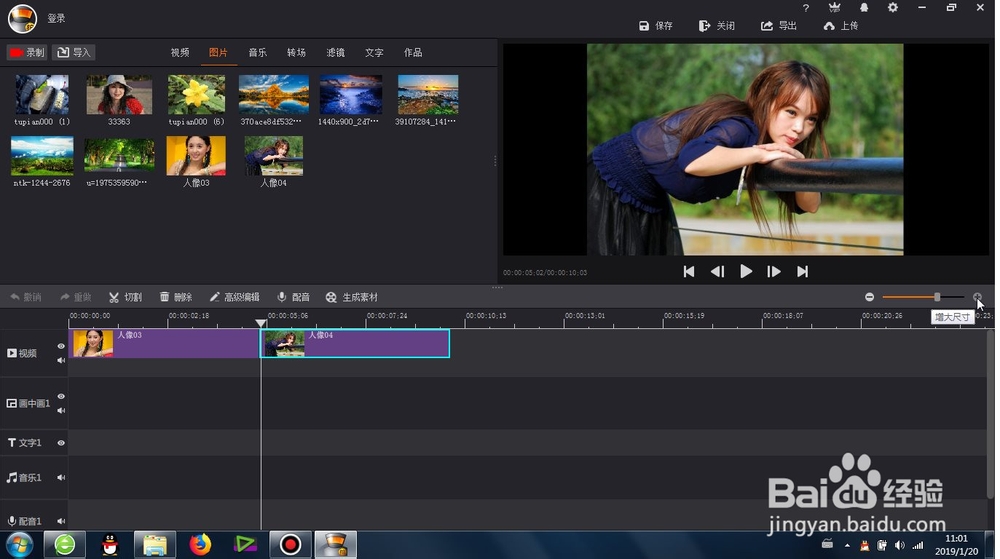
Task: Click the 录制 record button
Action: click(x=27, y=52)
